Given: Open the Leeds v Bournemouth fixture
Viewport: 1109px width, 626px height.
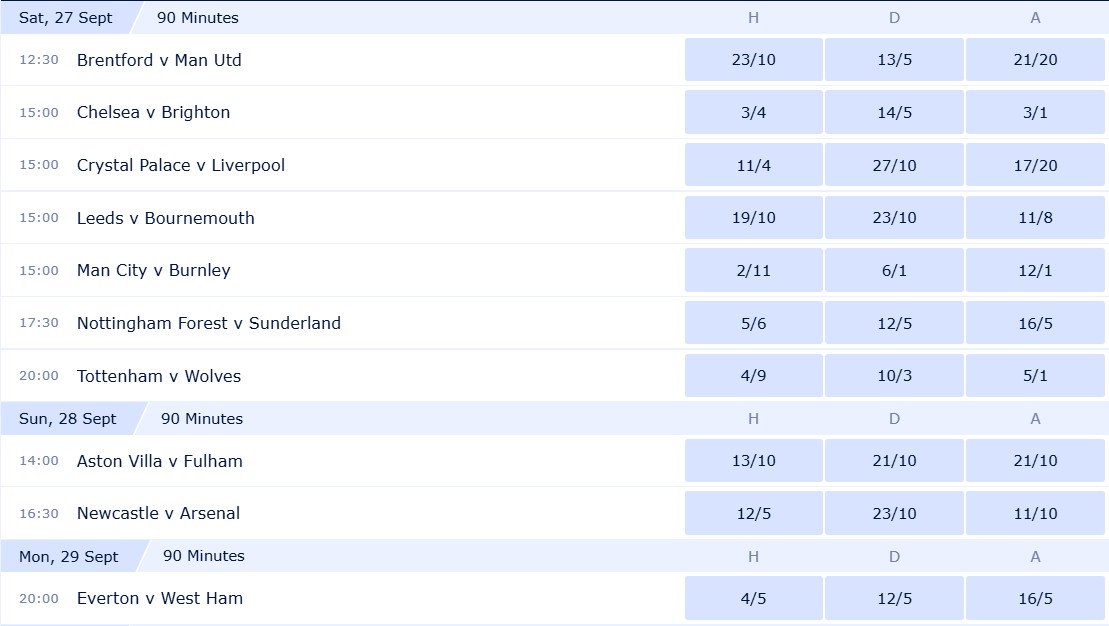Looking at the screenshot, I should [x=166, y=218].
